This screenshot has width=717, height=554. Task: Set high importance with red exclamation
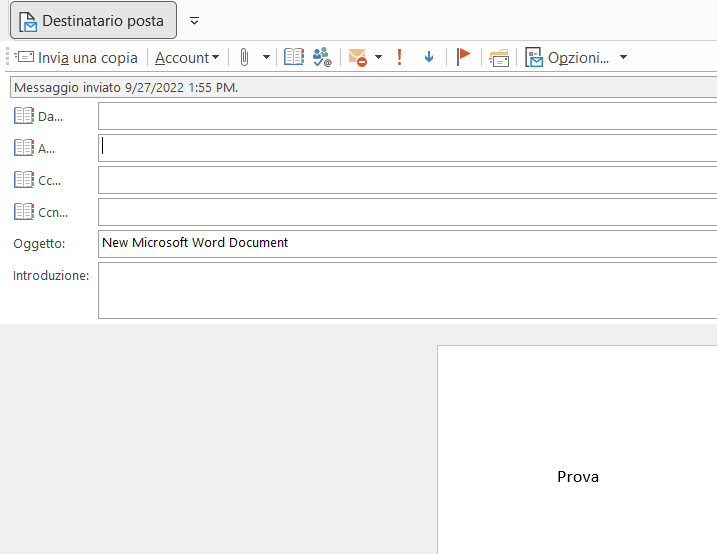399,57
